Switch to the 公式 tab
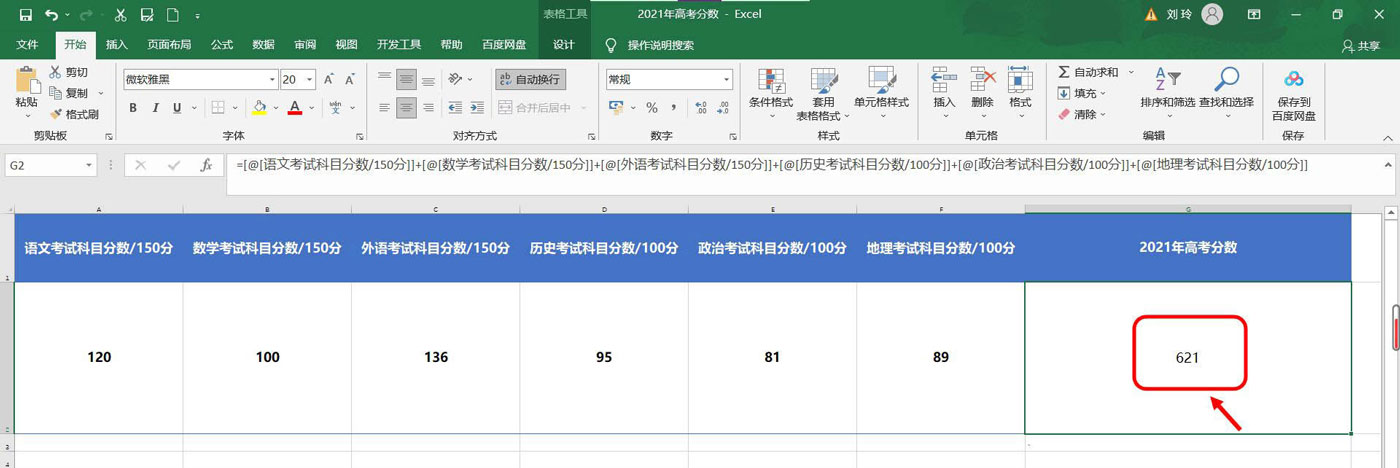The width and height of the screenshot is (1400, 468). (x=221, y=45)
